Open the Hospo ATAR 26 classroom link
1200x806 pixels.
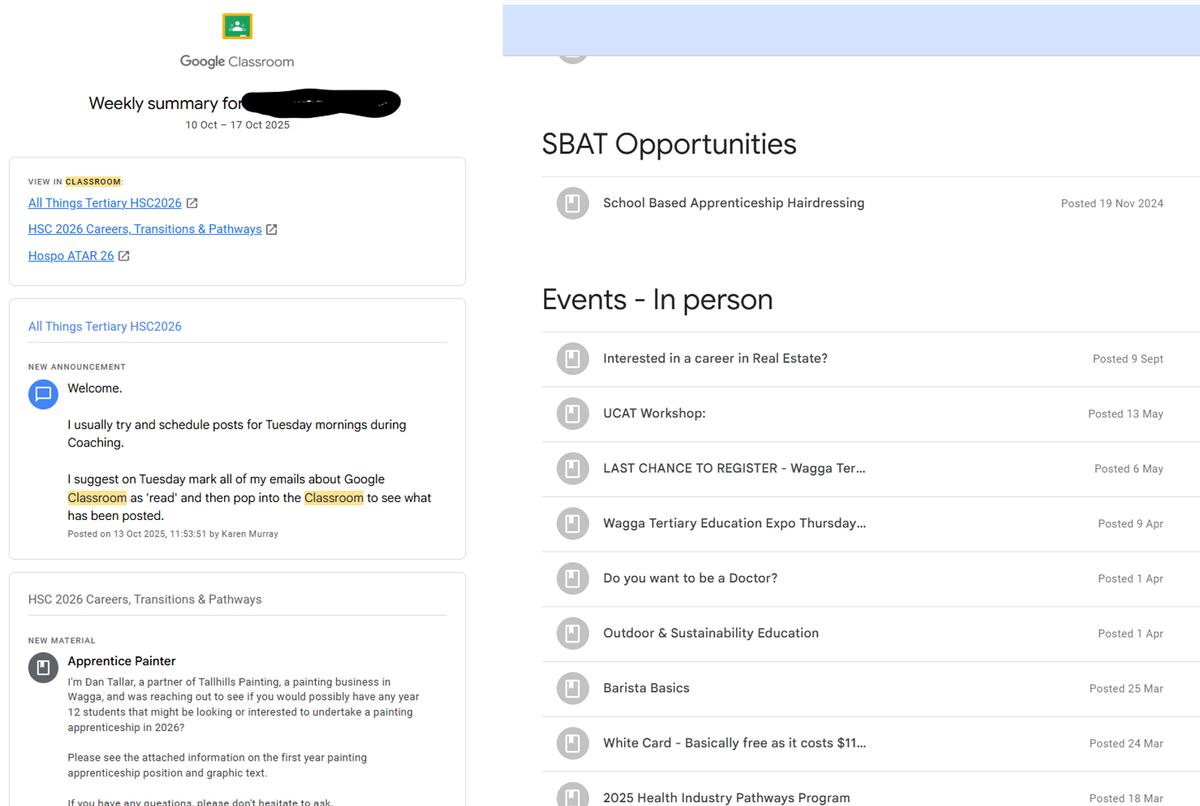tap(71, 256)
